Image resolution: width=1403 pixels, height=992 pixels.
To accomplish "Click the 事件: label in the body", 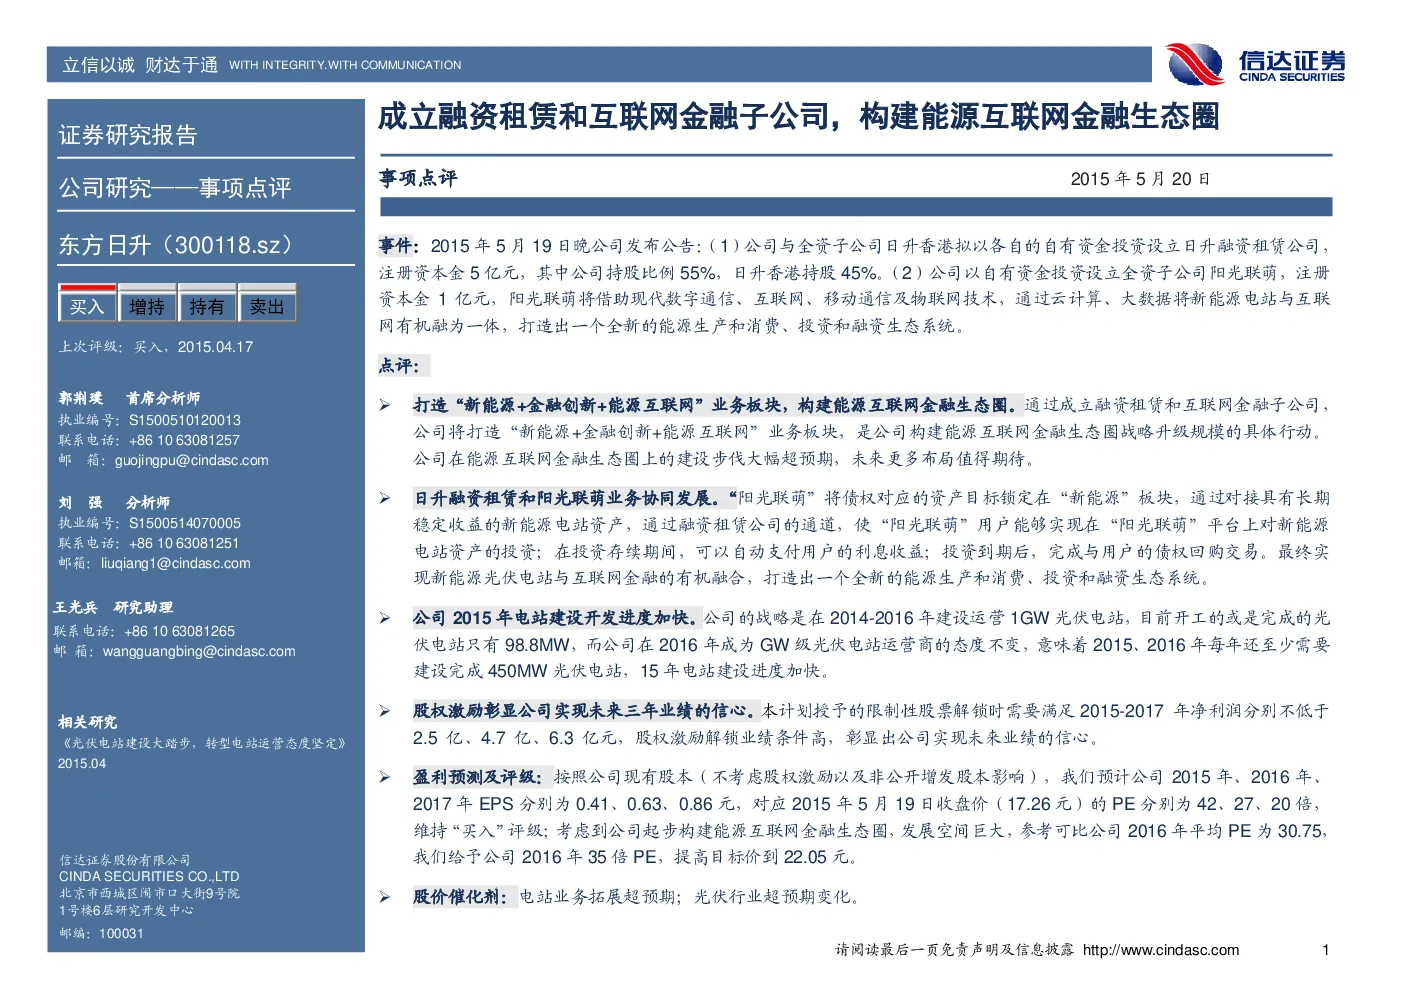I will click(x=397, y=245).
